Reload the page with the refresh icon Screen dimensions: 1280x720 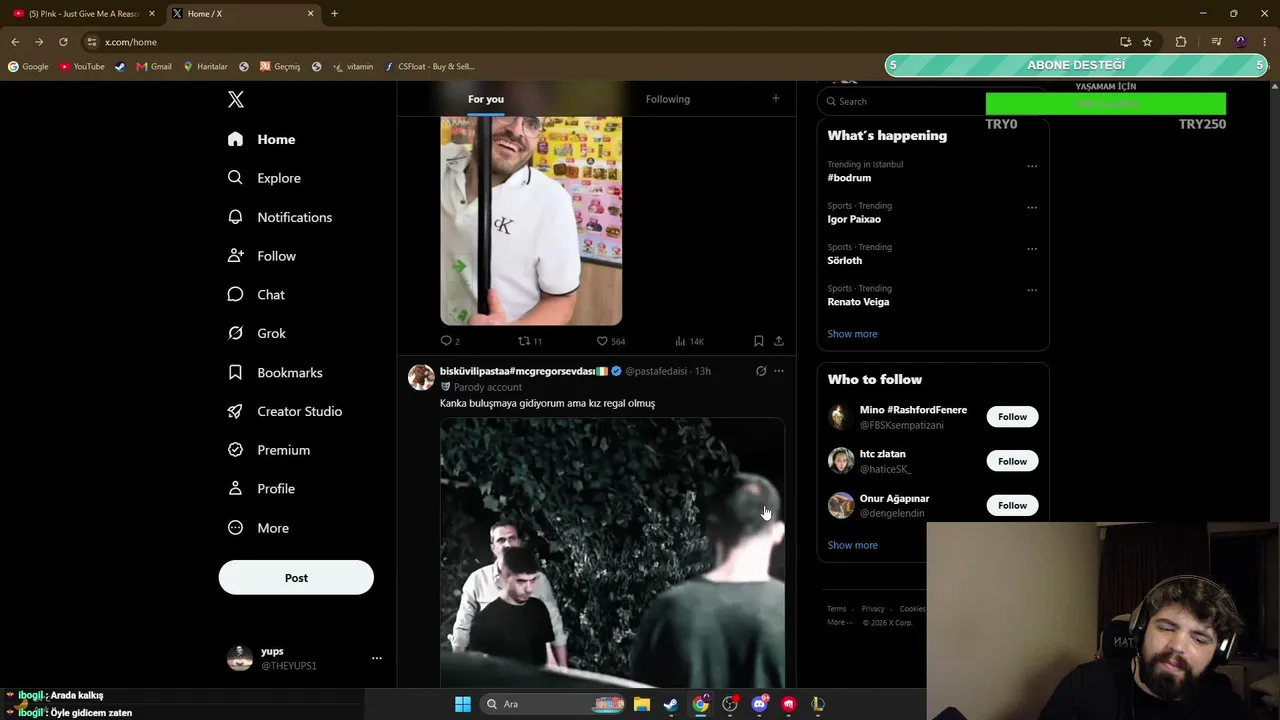[x=63, y=42]
